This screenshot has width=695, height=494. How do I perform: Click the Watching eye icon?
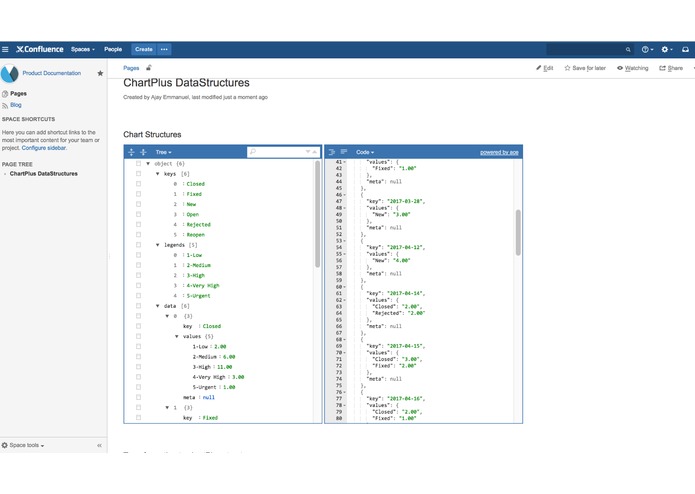pyautogui.click(x=620, y=68)
